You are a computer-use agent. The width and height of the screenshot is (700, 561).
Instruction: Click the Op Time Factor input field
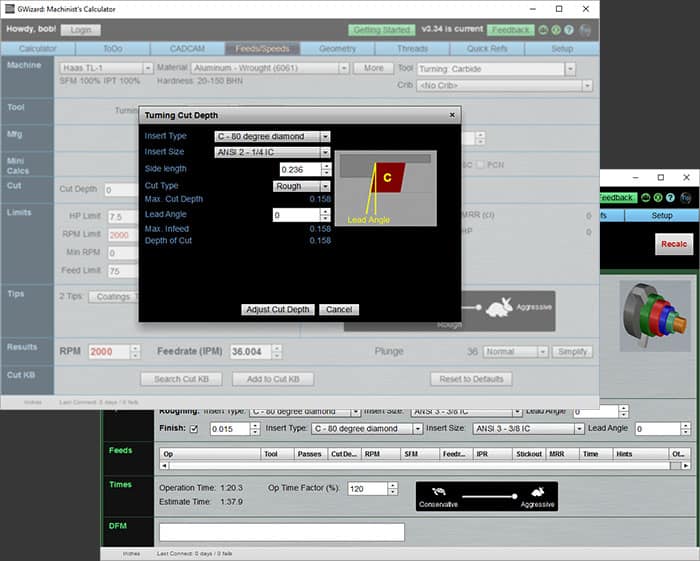[x=367, y=489]
